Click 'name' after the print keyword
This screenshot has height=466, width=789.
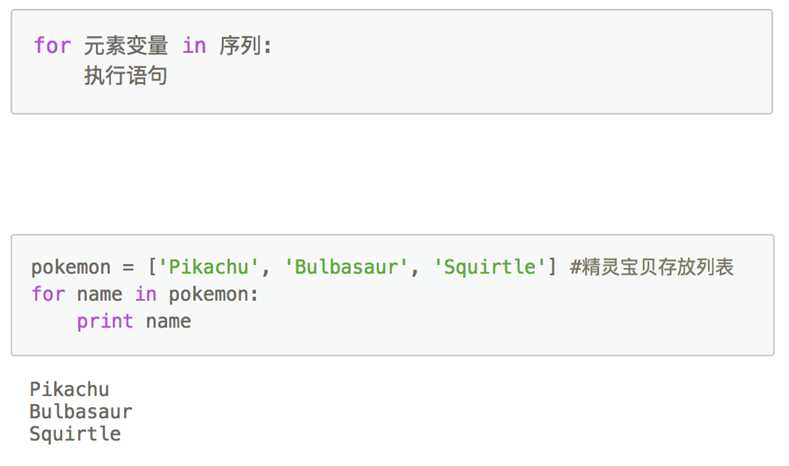[169, 322]
